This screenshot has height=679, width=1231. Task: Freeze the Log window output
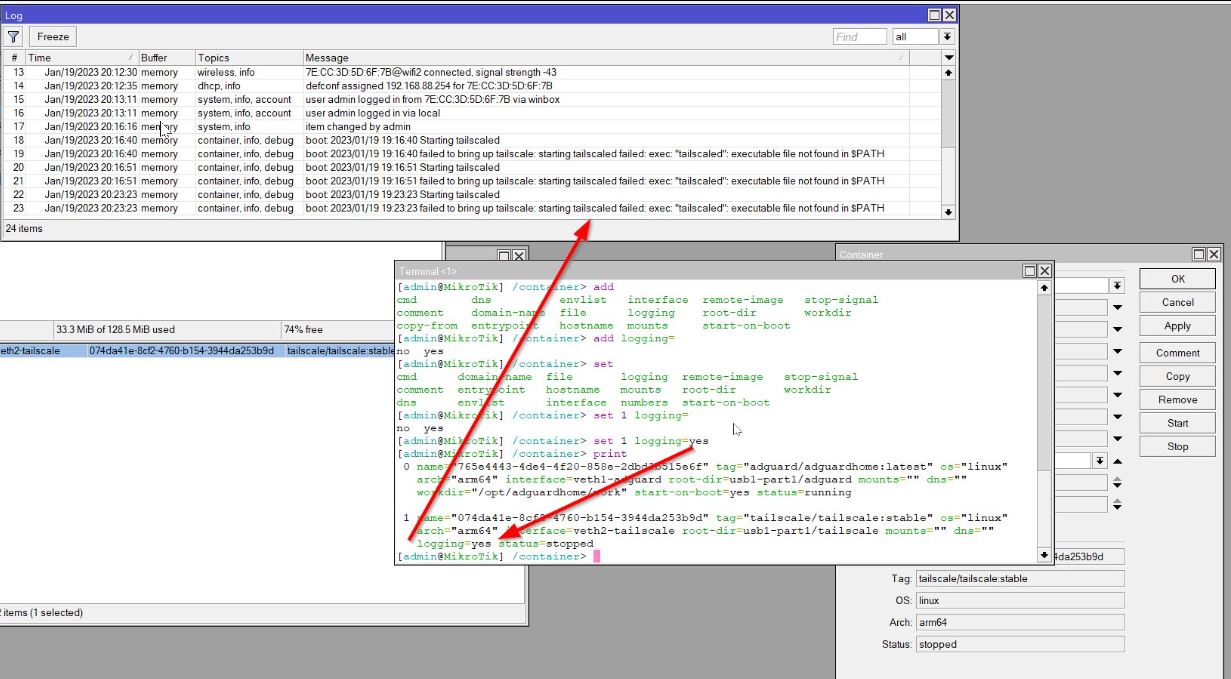pos(54,36)
